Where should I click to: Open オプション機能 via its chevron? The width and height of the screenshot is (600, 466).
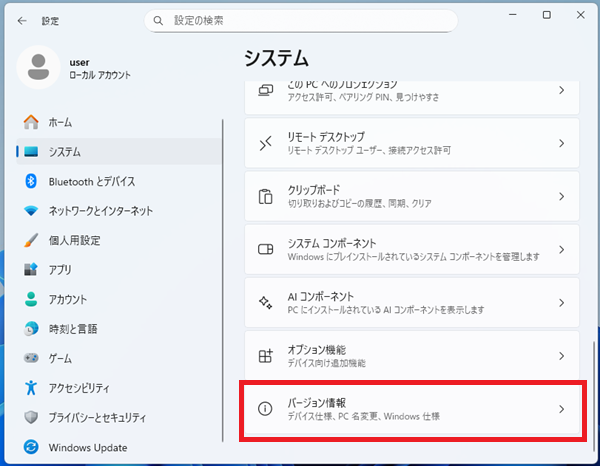pos(561,356)
